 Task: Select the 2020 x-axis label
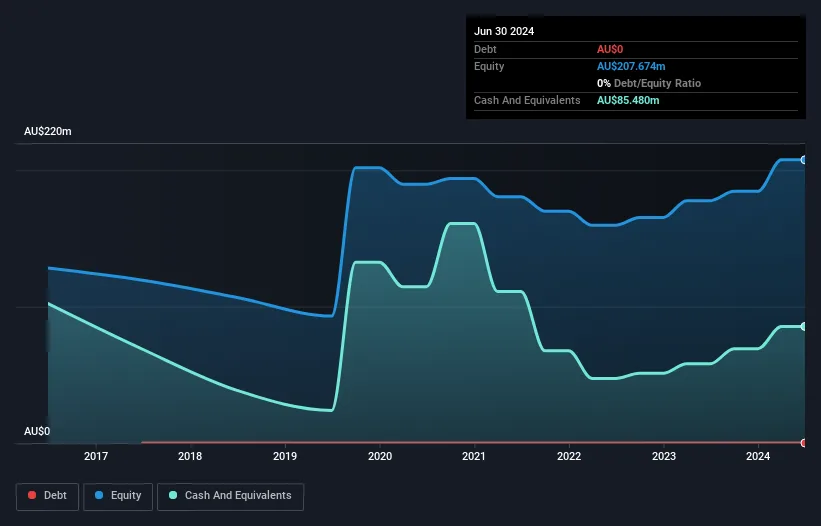click(380, 457)
